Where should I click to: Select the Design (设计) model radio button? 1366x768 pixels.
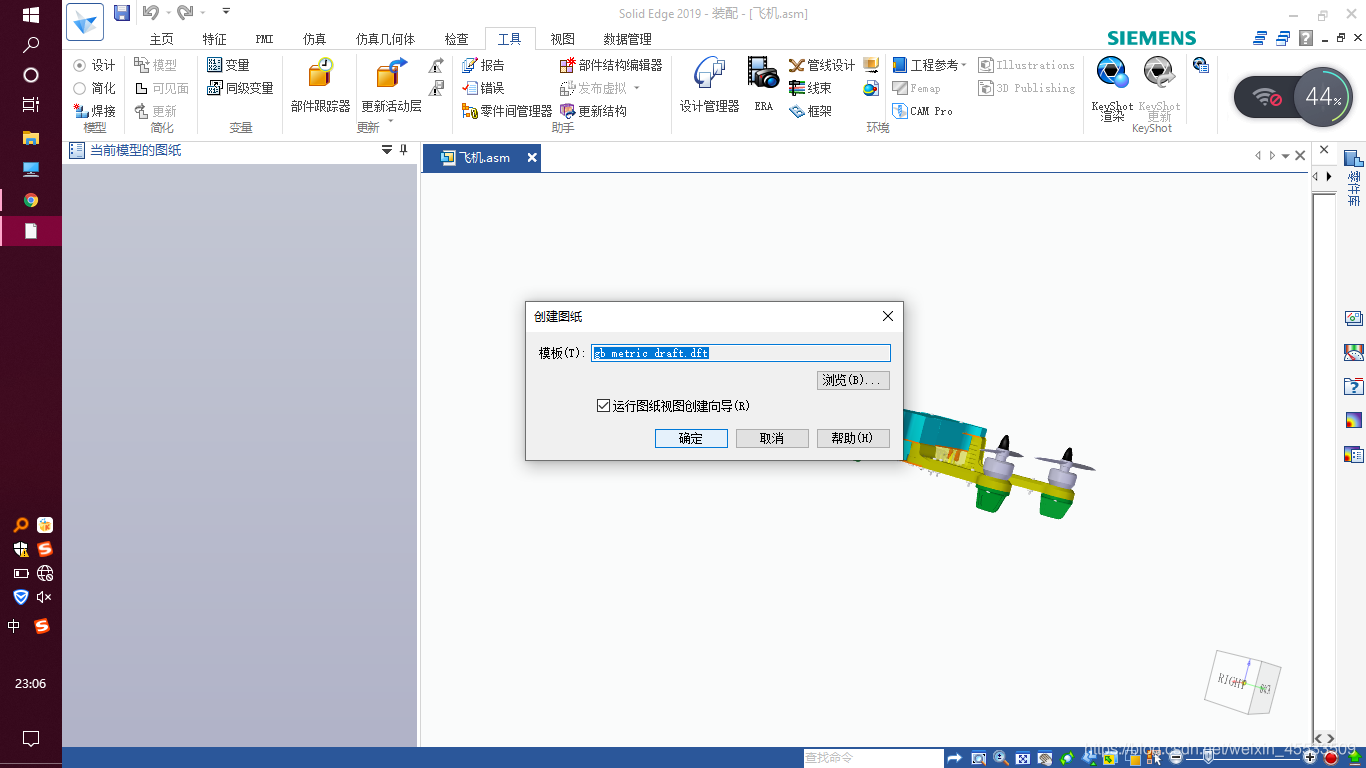[80, 65]
